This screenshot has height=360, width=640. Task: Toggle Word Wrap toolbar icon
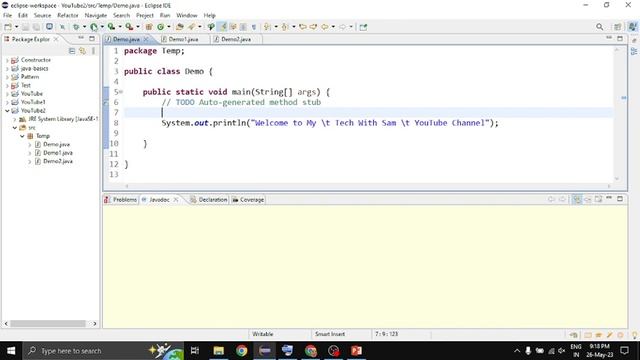click(233, 27)
